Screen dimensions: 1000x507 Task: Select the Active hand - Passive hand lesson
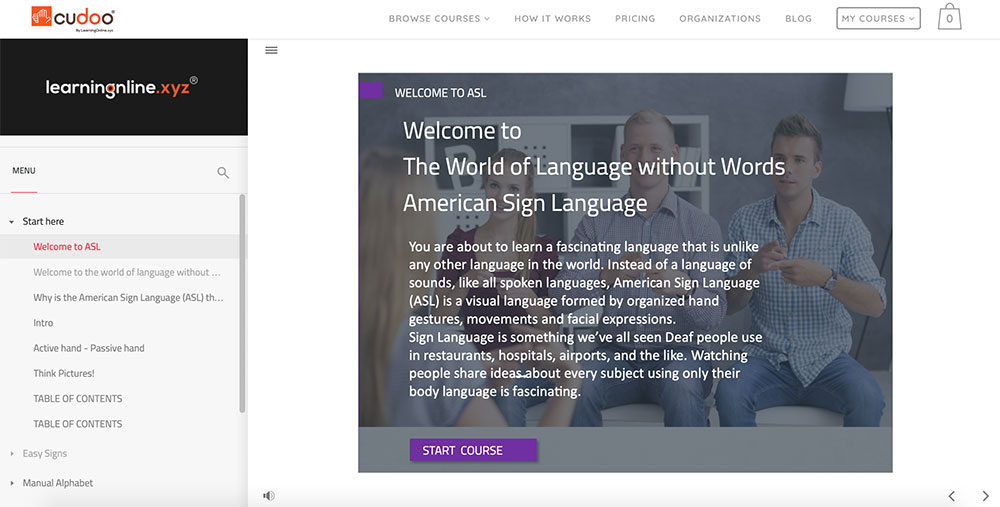89,348
